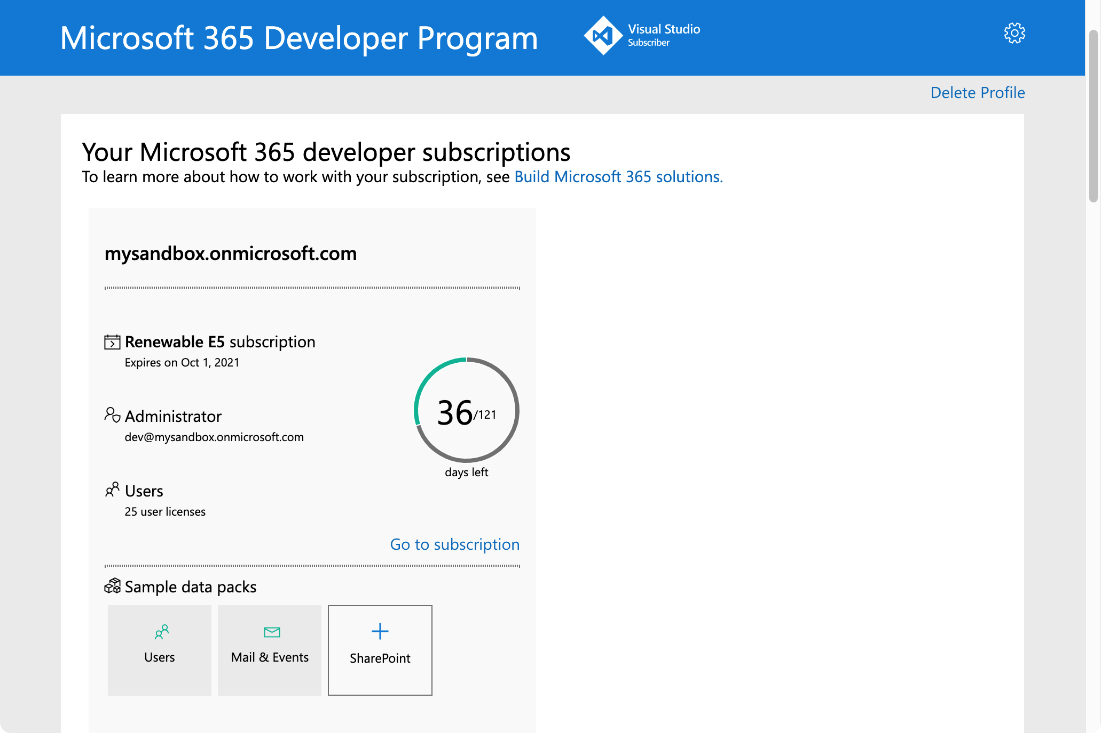Viewport: 1101px width, 733px height.
Task: Open the settings gear menu
Action: click(1014, 32)
